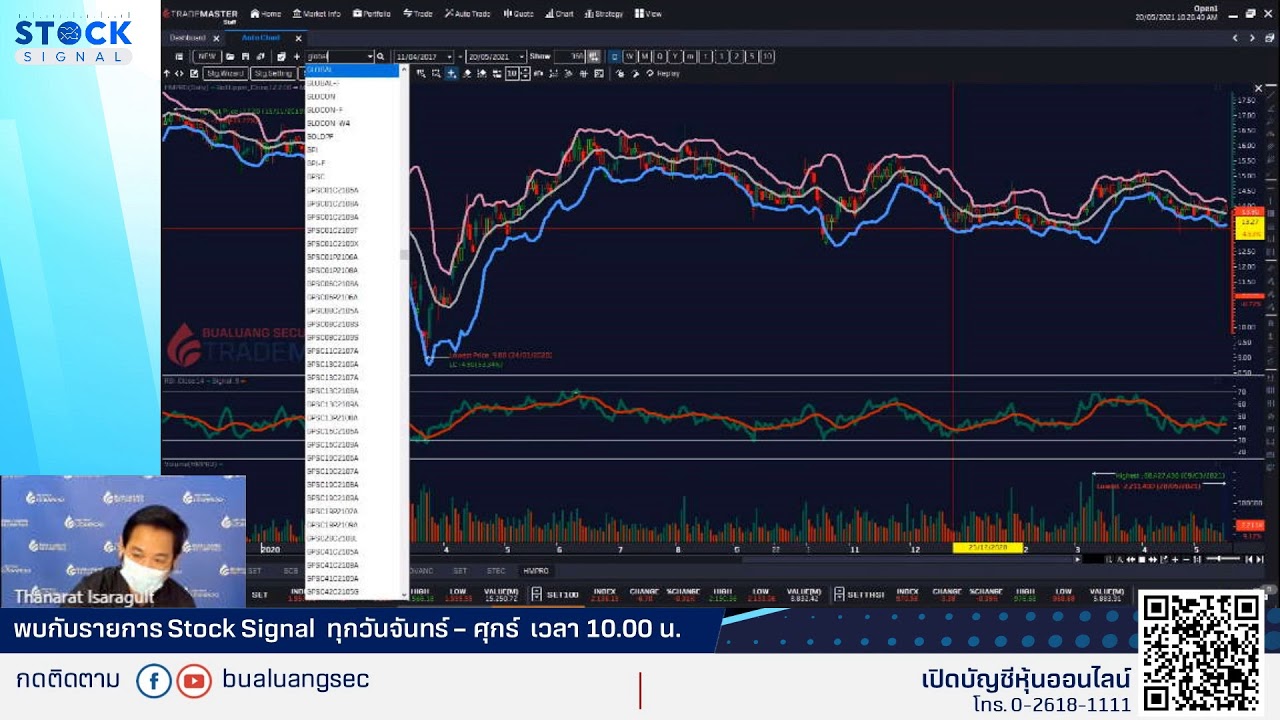Close the Dashboard tab
This screenshot has width=1280, height=720.
coord(216,38)
